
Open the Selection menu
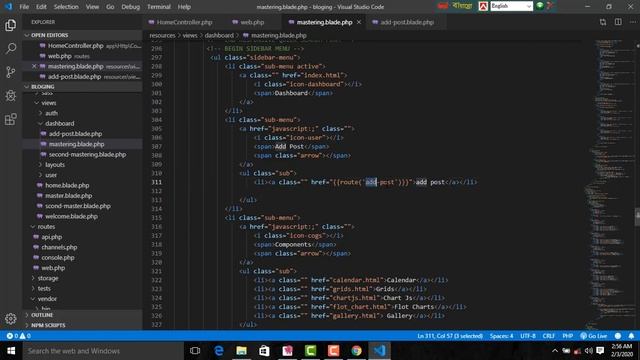click(x=66, y=7)
